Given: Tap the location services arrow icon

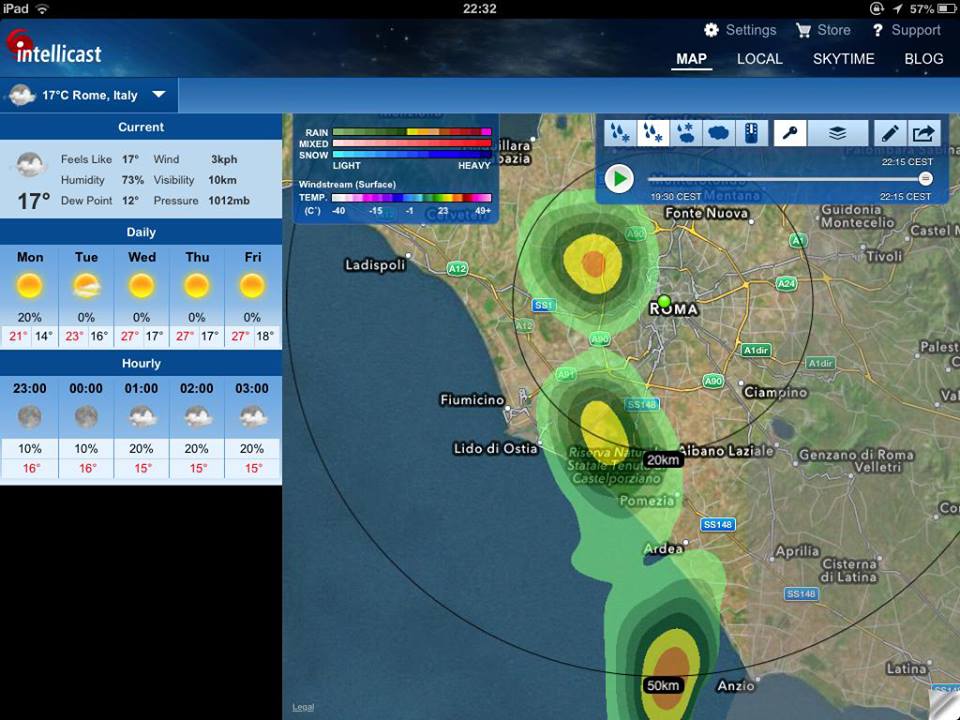Looking at the screenshot, I should click(897, 9).
